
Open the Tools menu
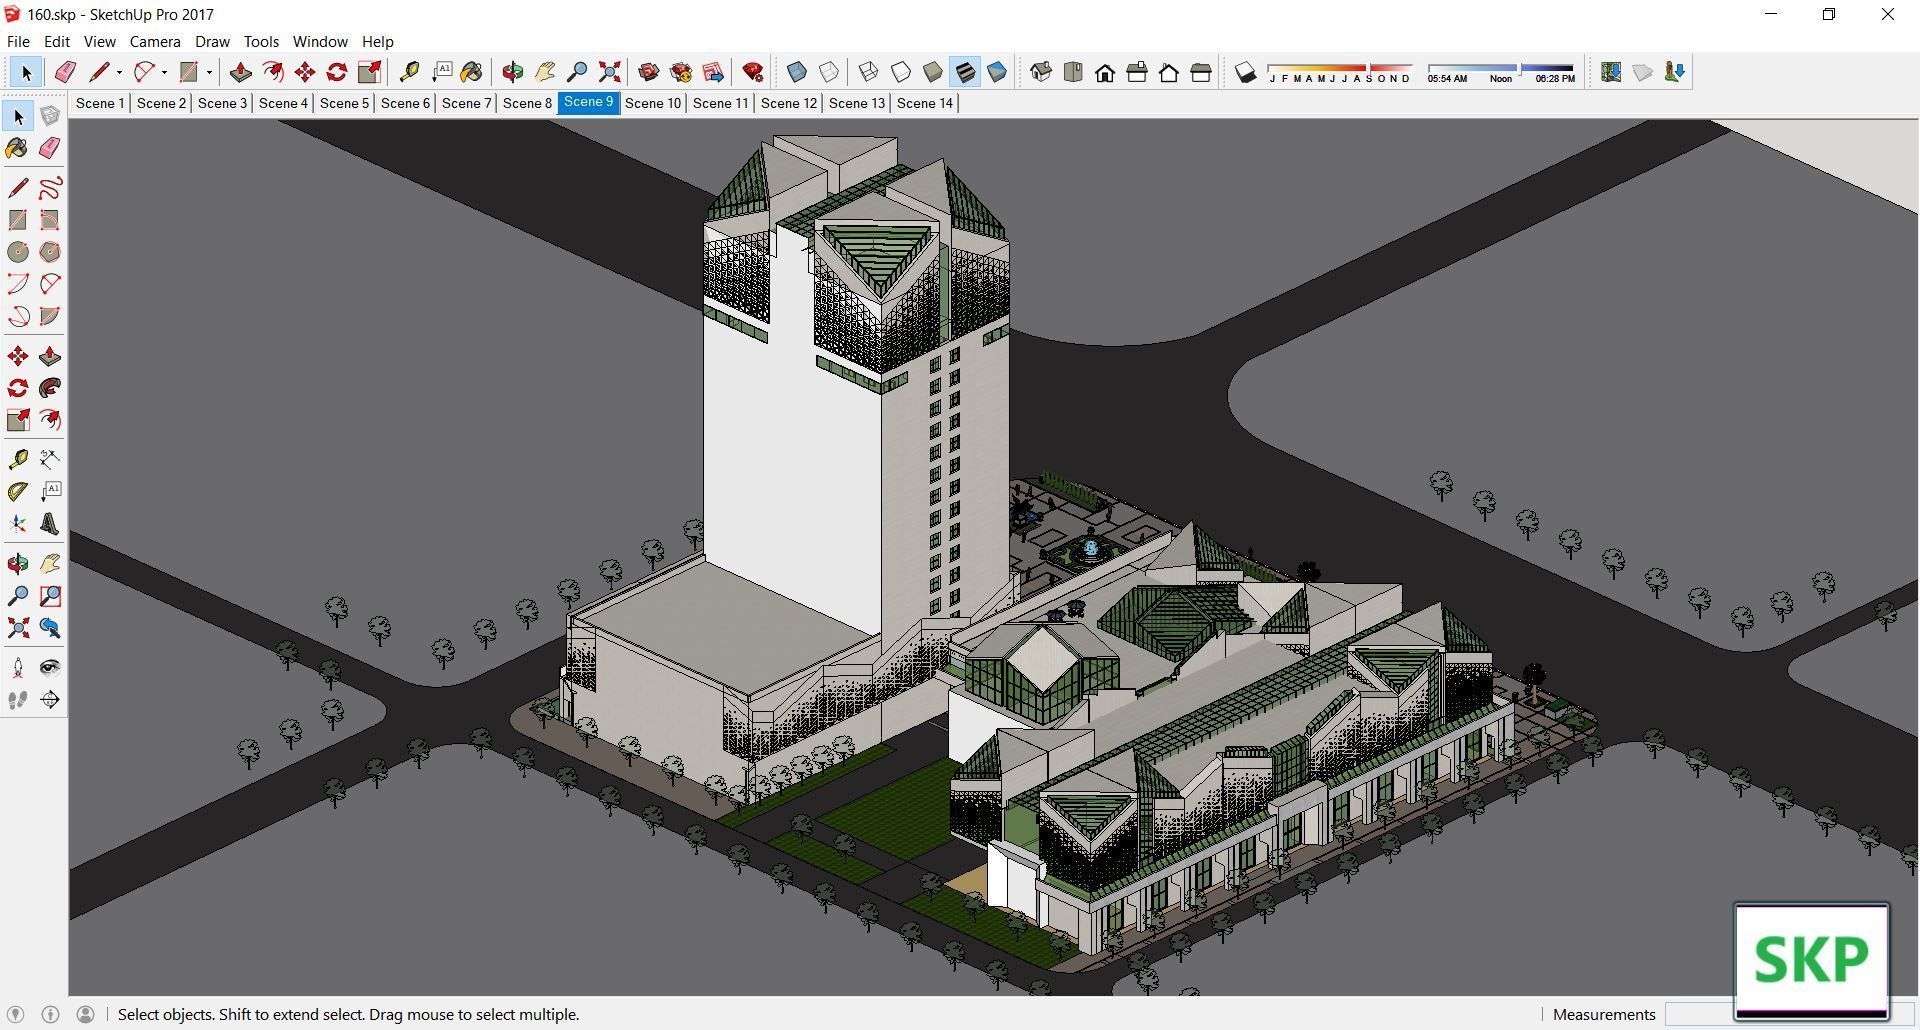[261, 42]
